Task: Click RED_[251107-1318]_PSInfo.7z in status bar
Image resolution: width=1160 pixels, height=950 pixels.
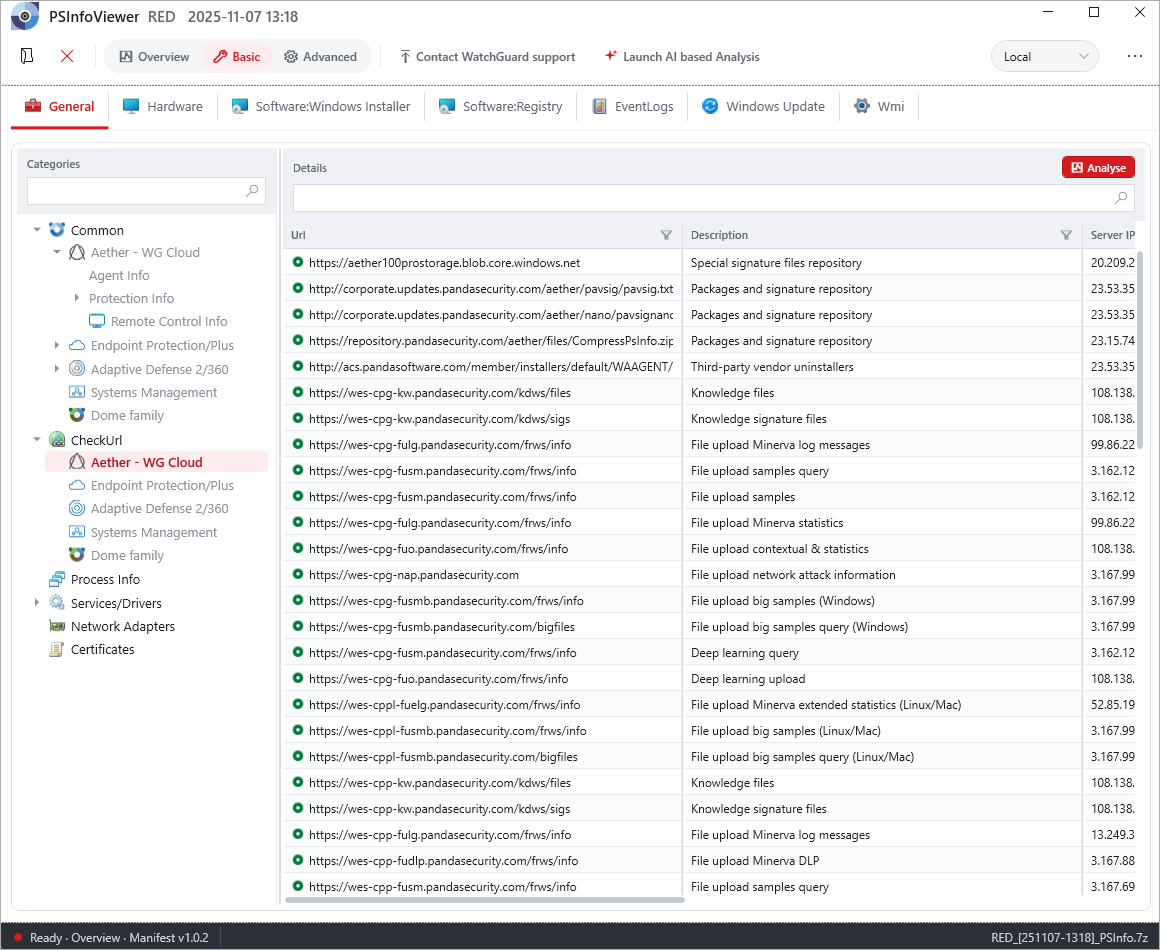Action: click(x=1069, y=937)
